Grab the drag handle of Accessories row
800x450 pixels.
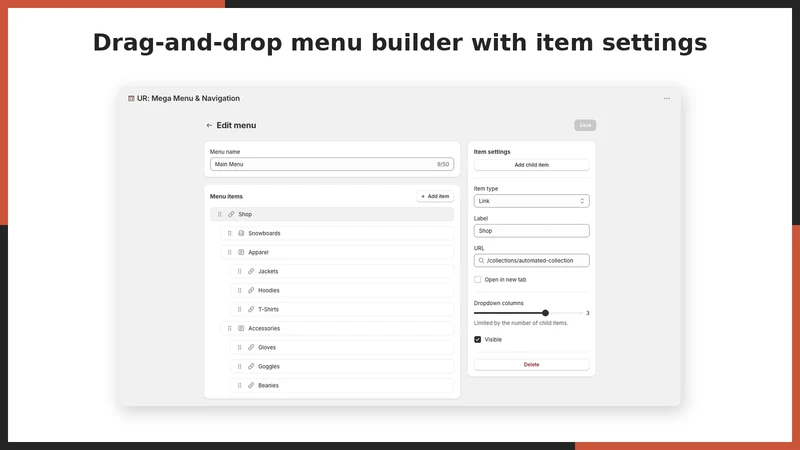[x=230, y=328]
